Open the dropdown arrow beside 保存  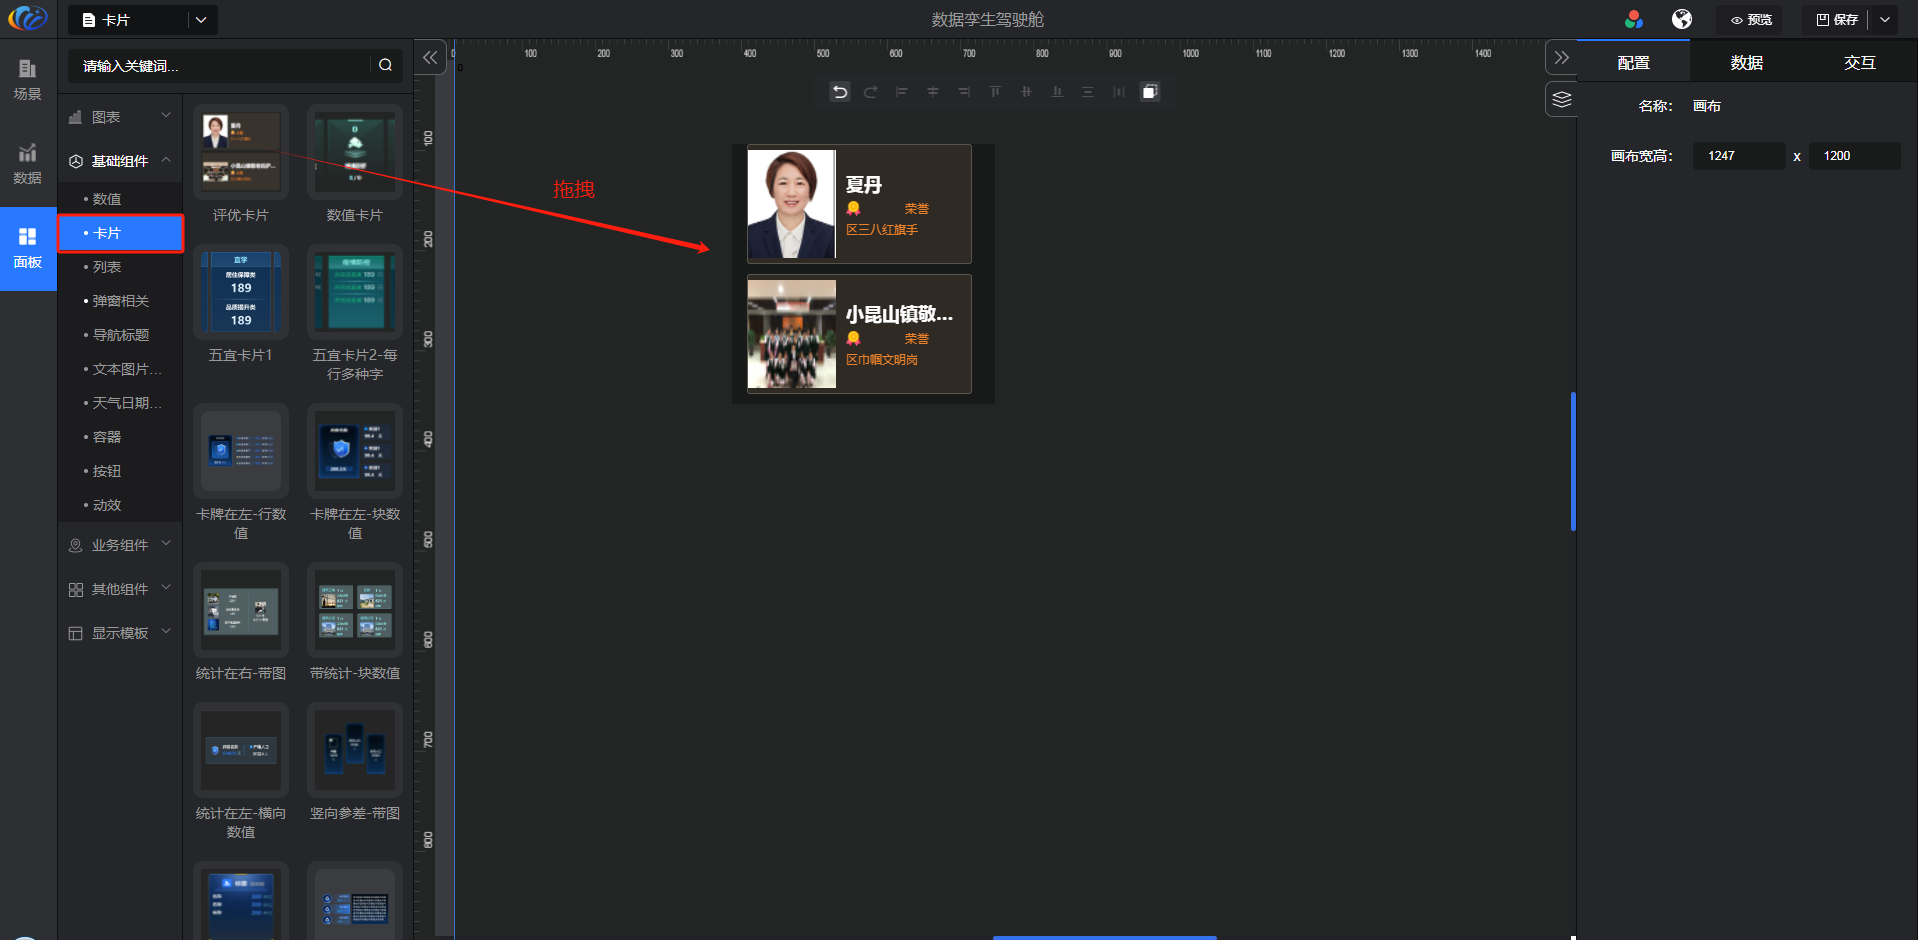click(1885, 20)
